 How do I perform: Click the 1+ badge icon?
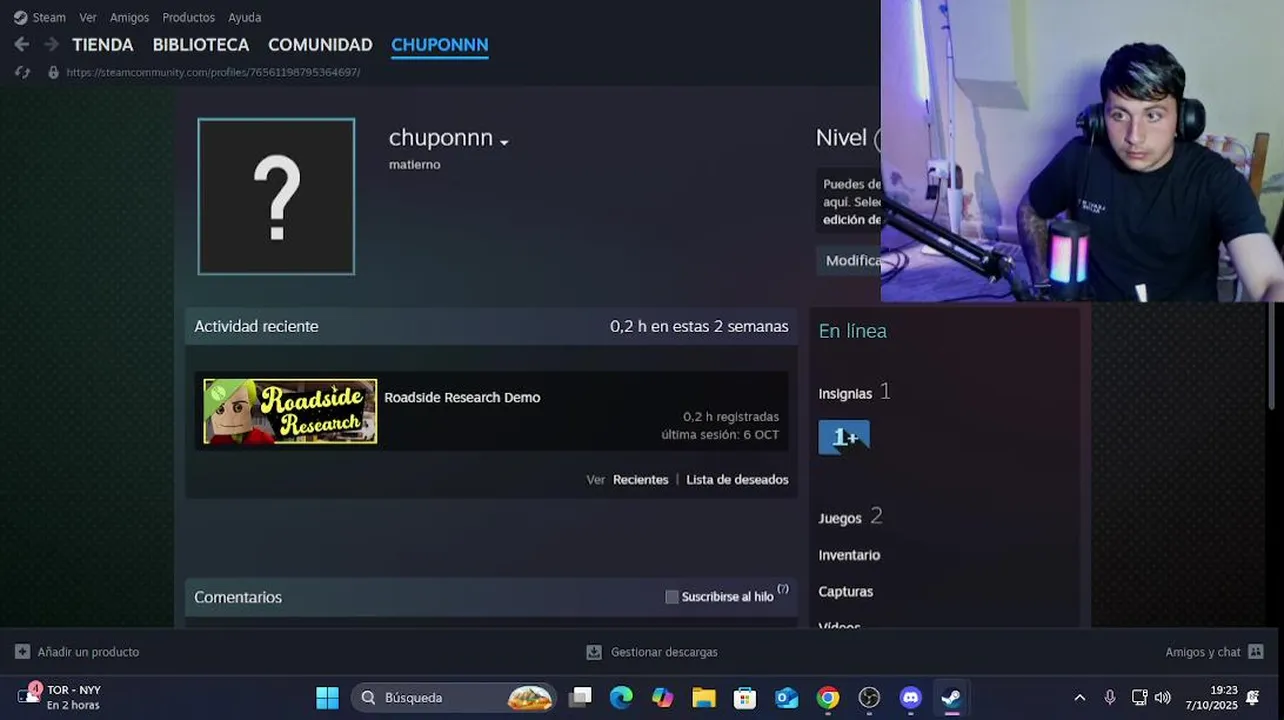point(844,437)
